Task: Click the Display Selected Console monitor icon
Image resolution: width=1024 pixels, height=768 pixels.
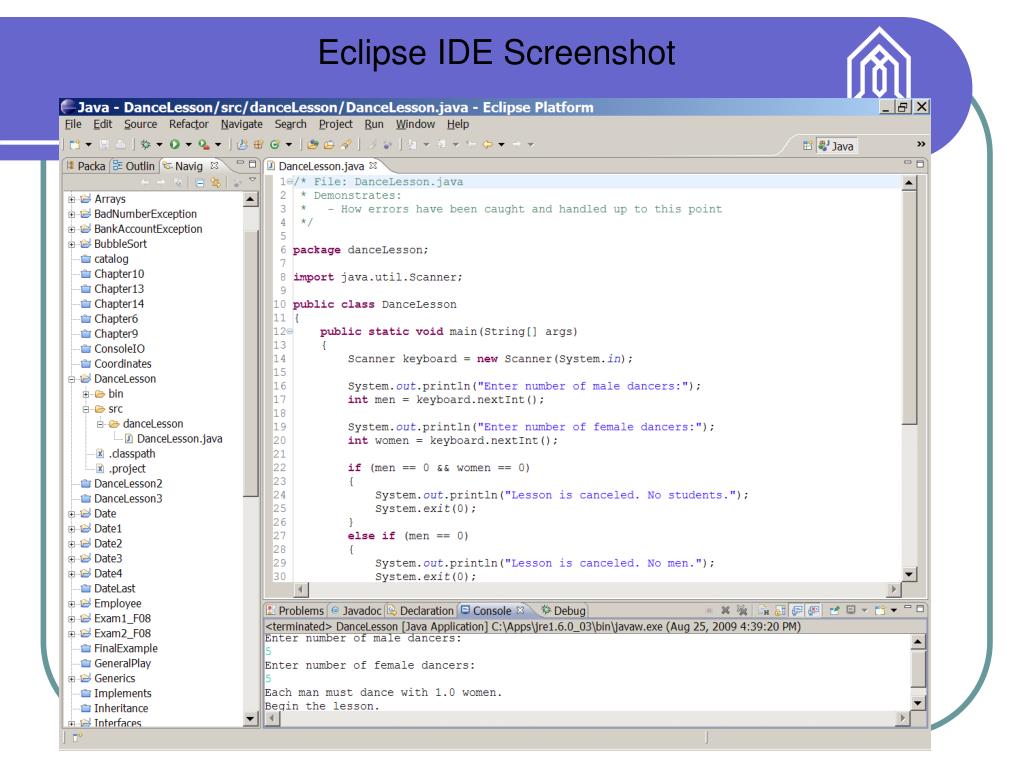Action: coord(852,610)
